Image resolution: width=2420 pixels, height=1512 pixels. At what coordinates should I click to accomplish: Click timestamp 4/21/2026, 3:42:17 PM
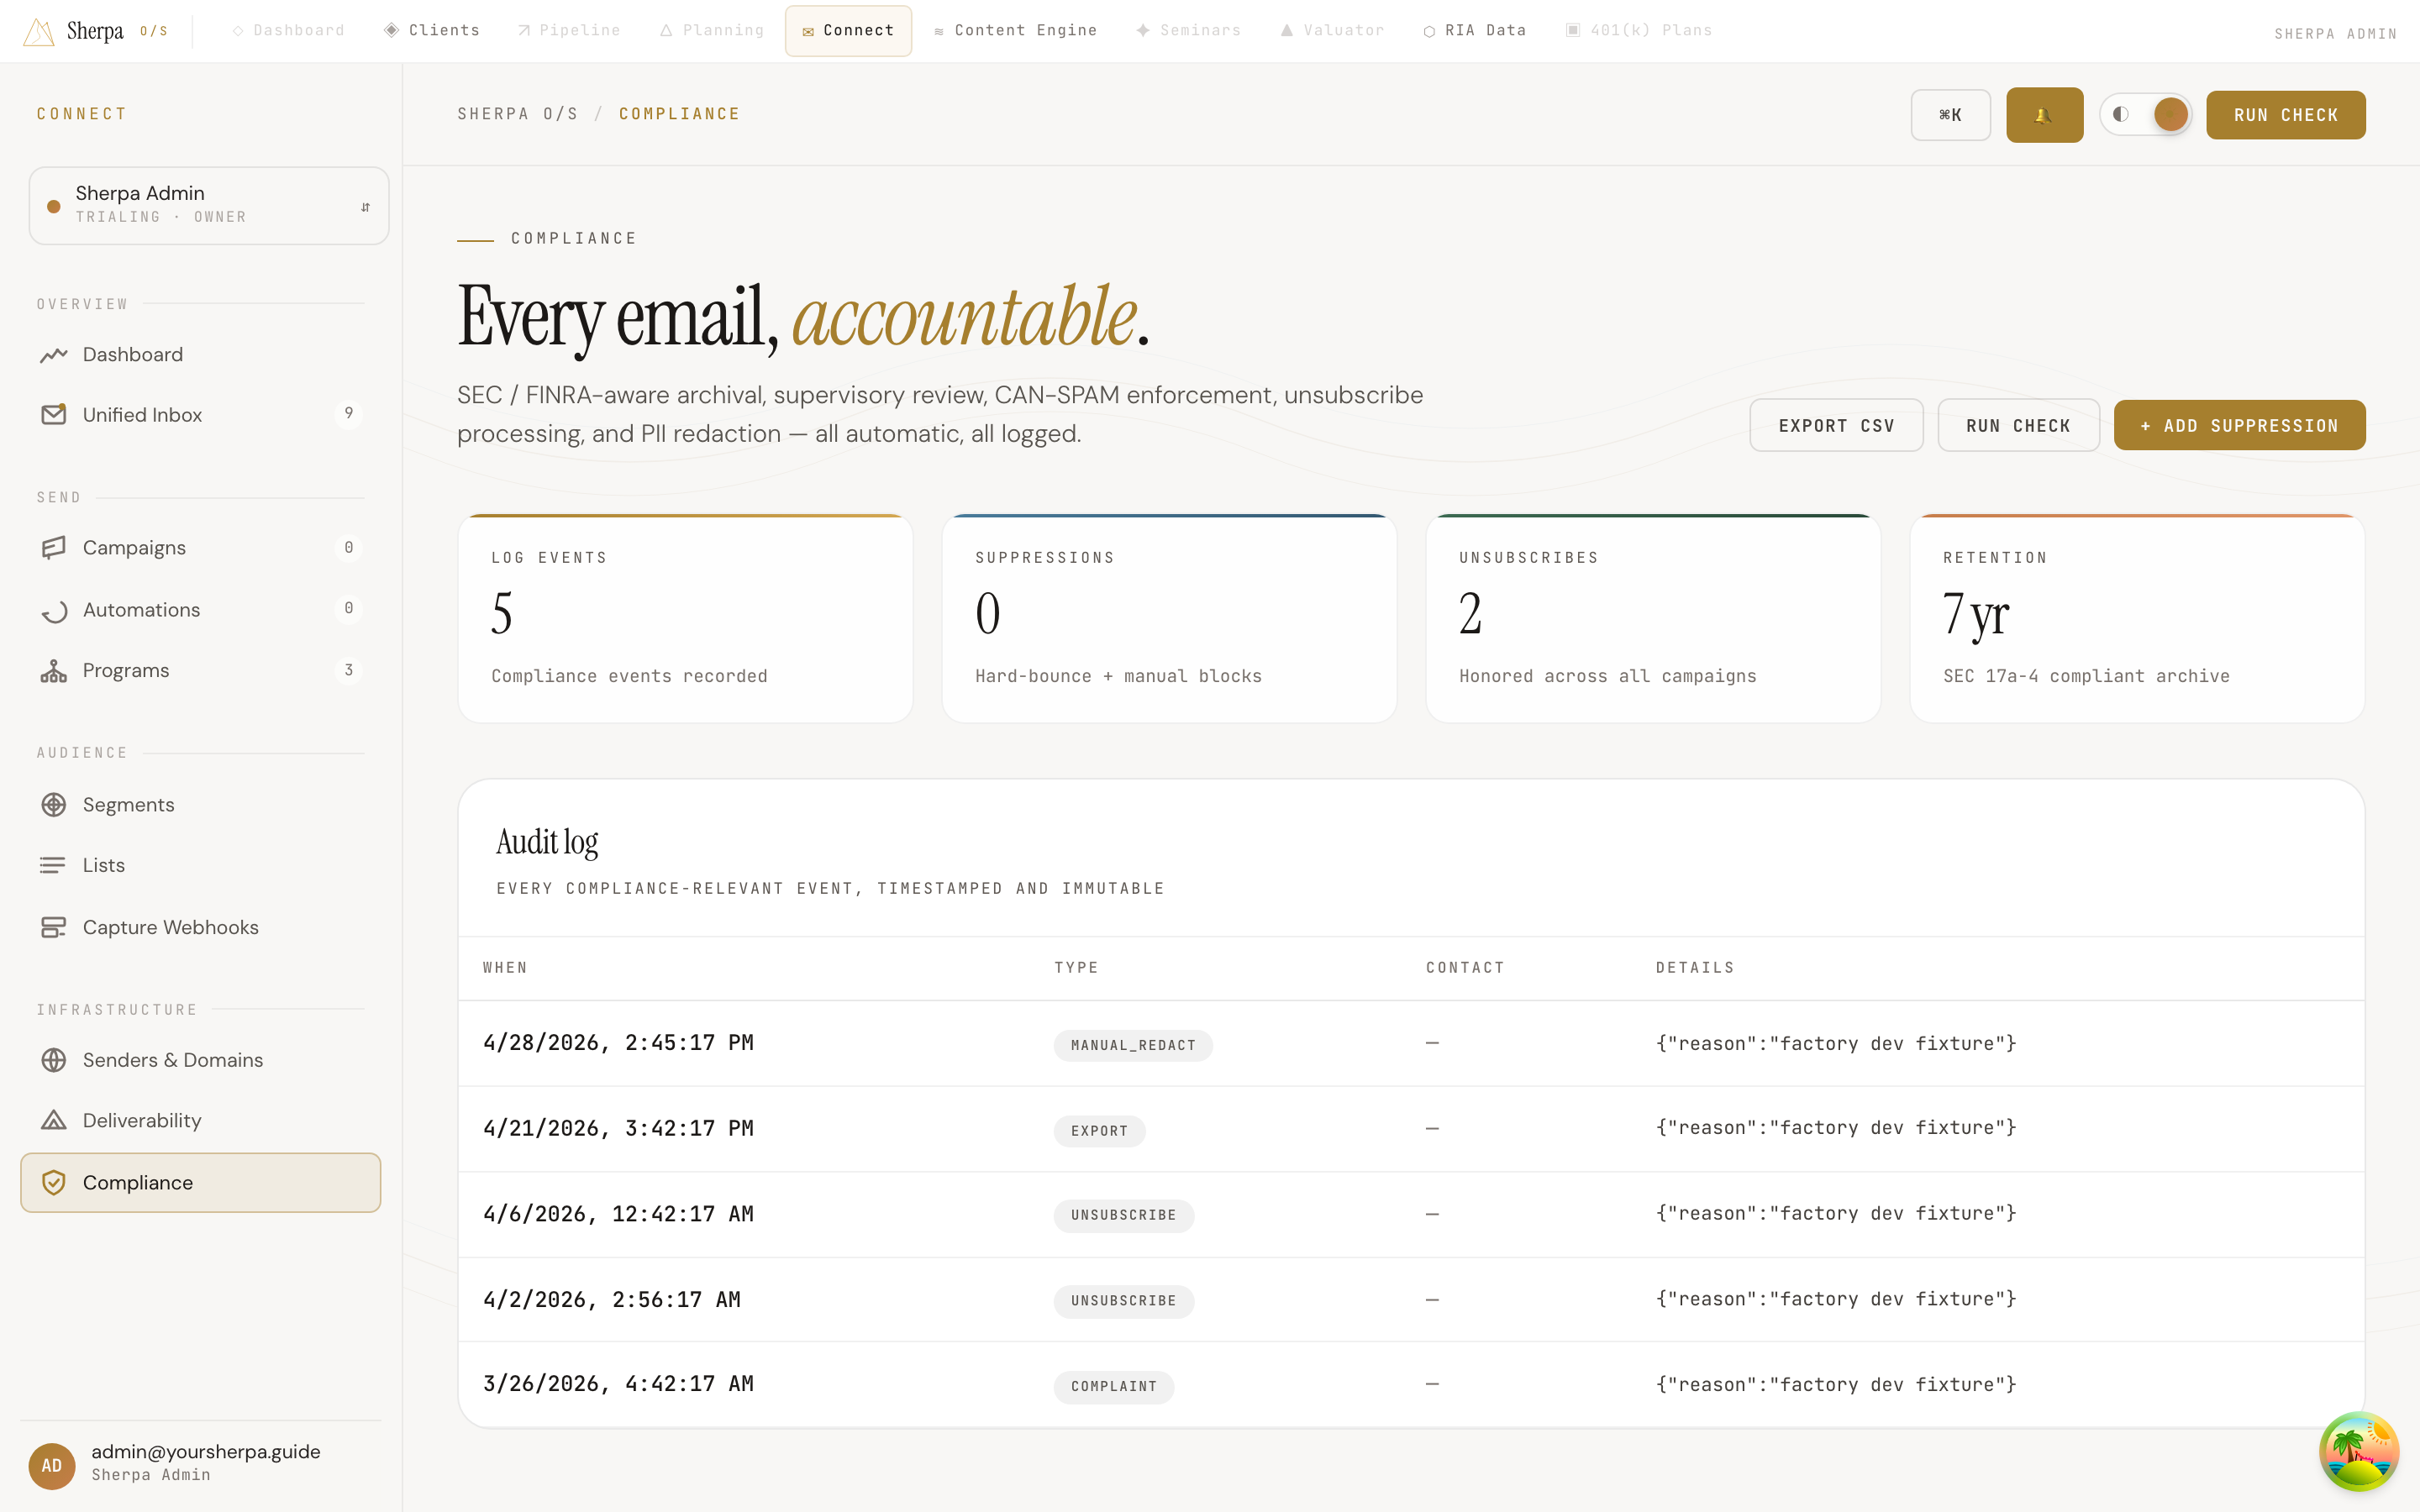pyautogui.click(x=618, y=1128)
